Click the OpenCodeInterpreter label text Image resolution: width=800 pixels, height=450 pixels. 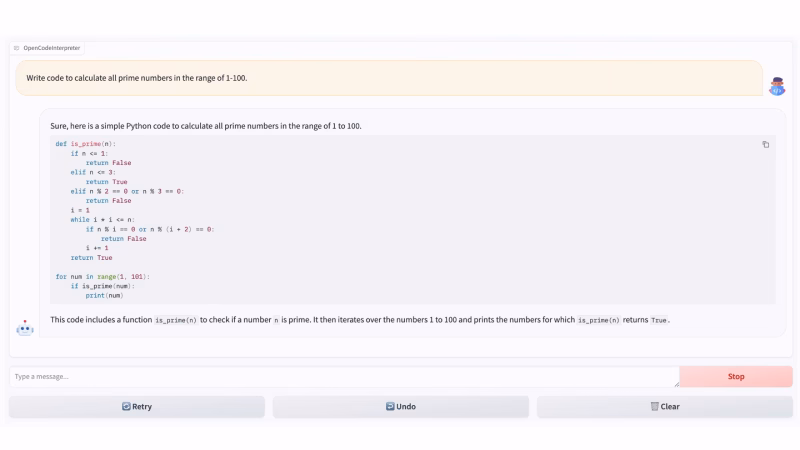52,48
